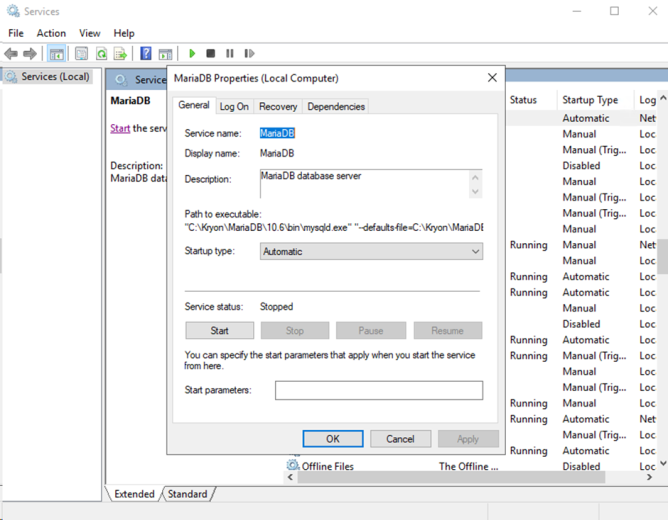
Task: Click Cancel in MariaDB Properties
Action: point(400,439)
